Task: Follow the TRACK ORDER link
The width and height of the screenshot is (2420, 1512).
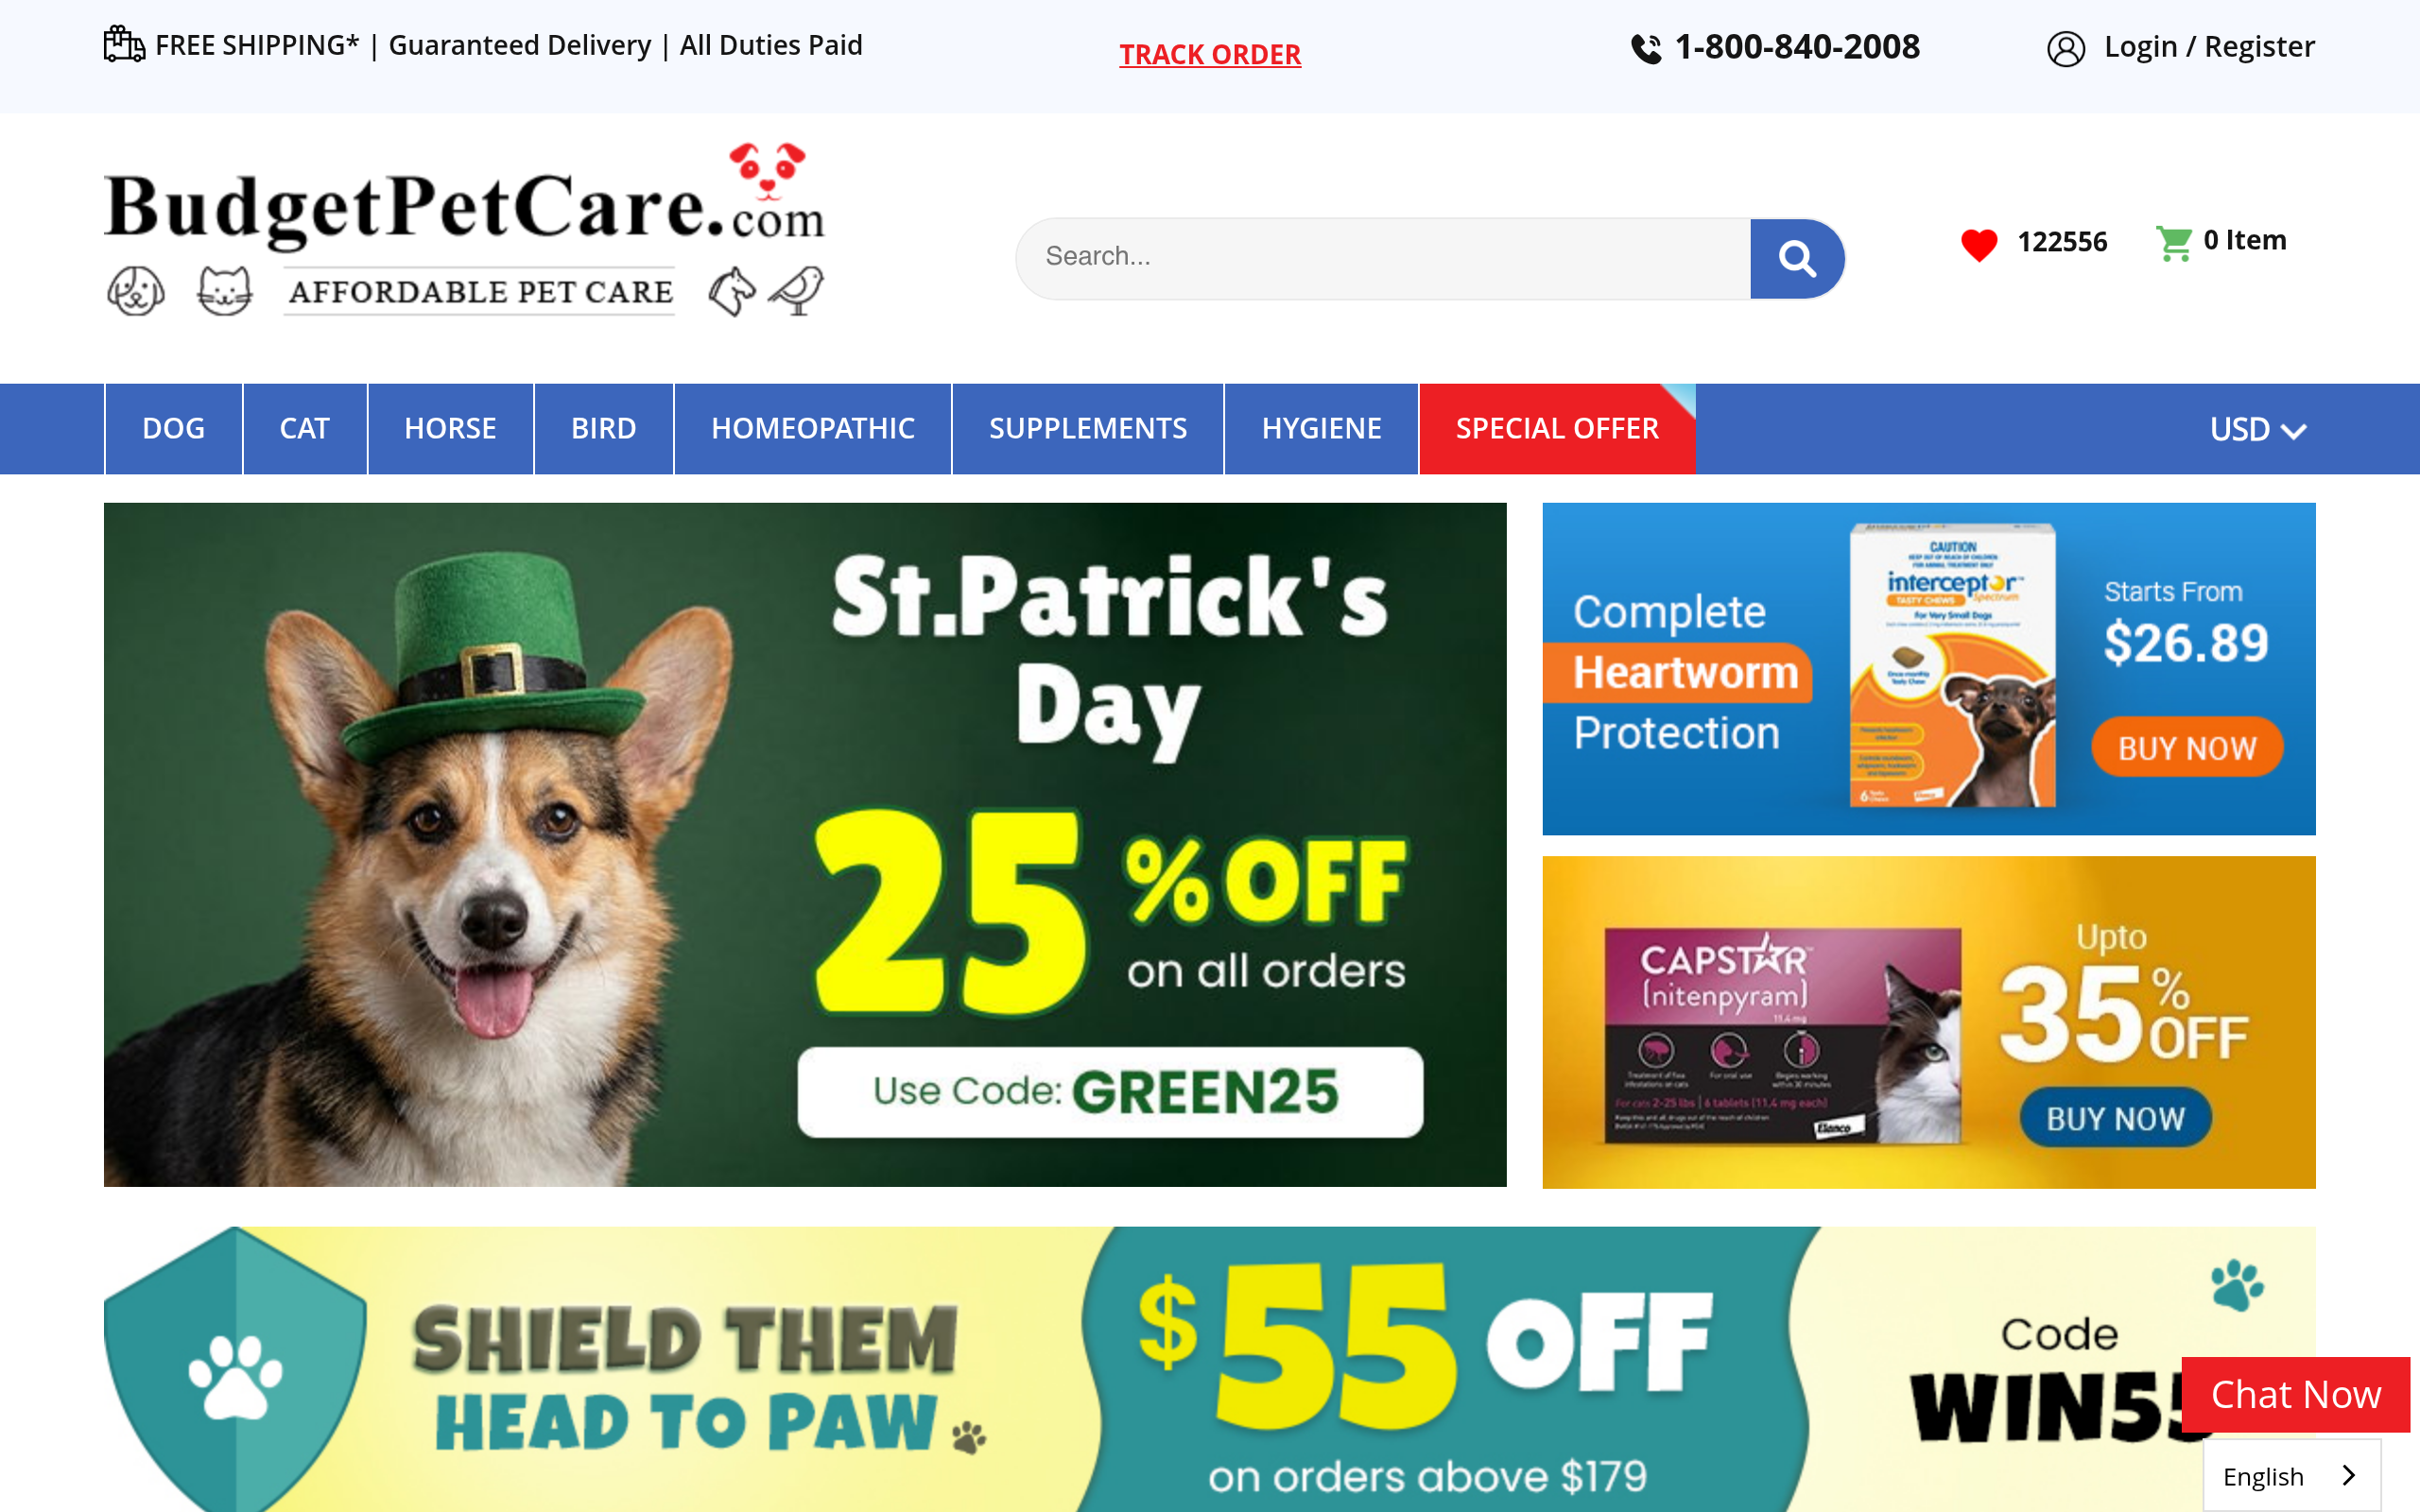Action: (1210, 54)
